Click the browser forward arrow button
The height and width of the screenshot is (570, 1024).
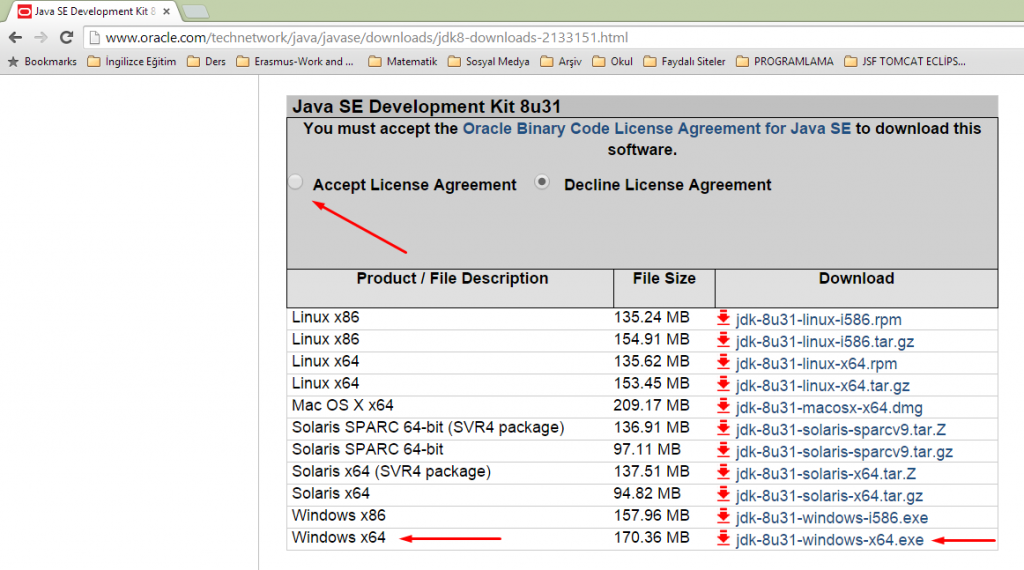tap(41, 38)
